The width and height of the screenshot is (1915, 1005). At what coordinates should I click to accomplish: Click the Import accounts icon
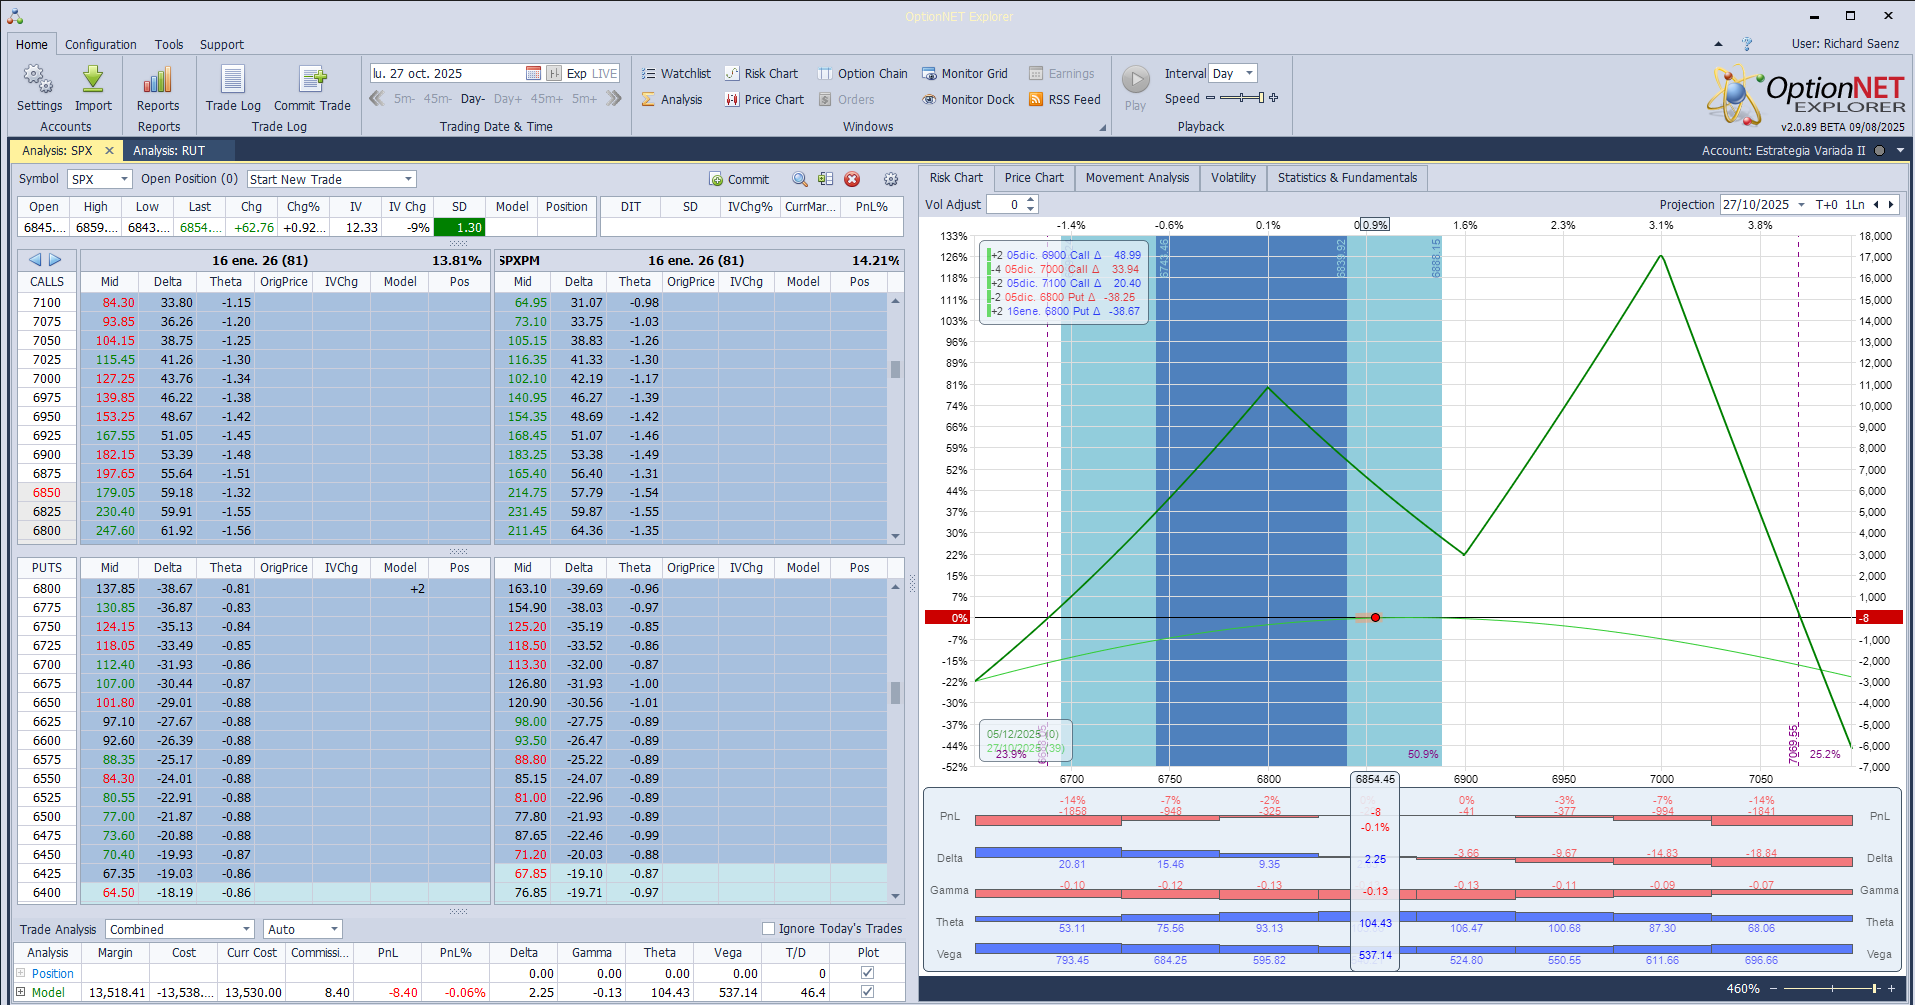(x=93, y=89)
